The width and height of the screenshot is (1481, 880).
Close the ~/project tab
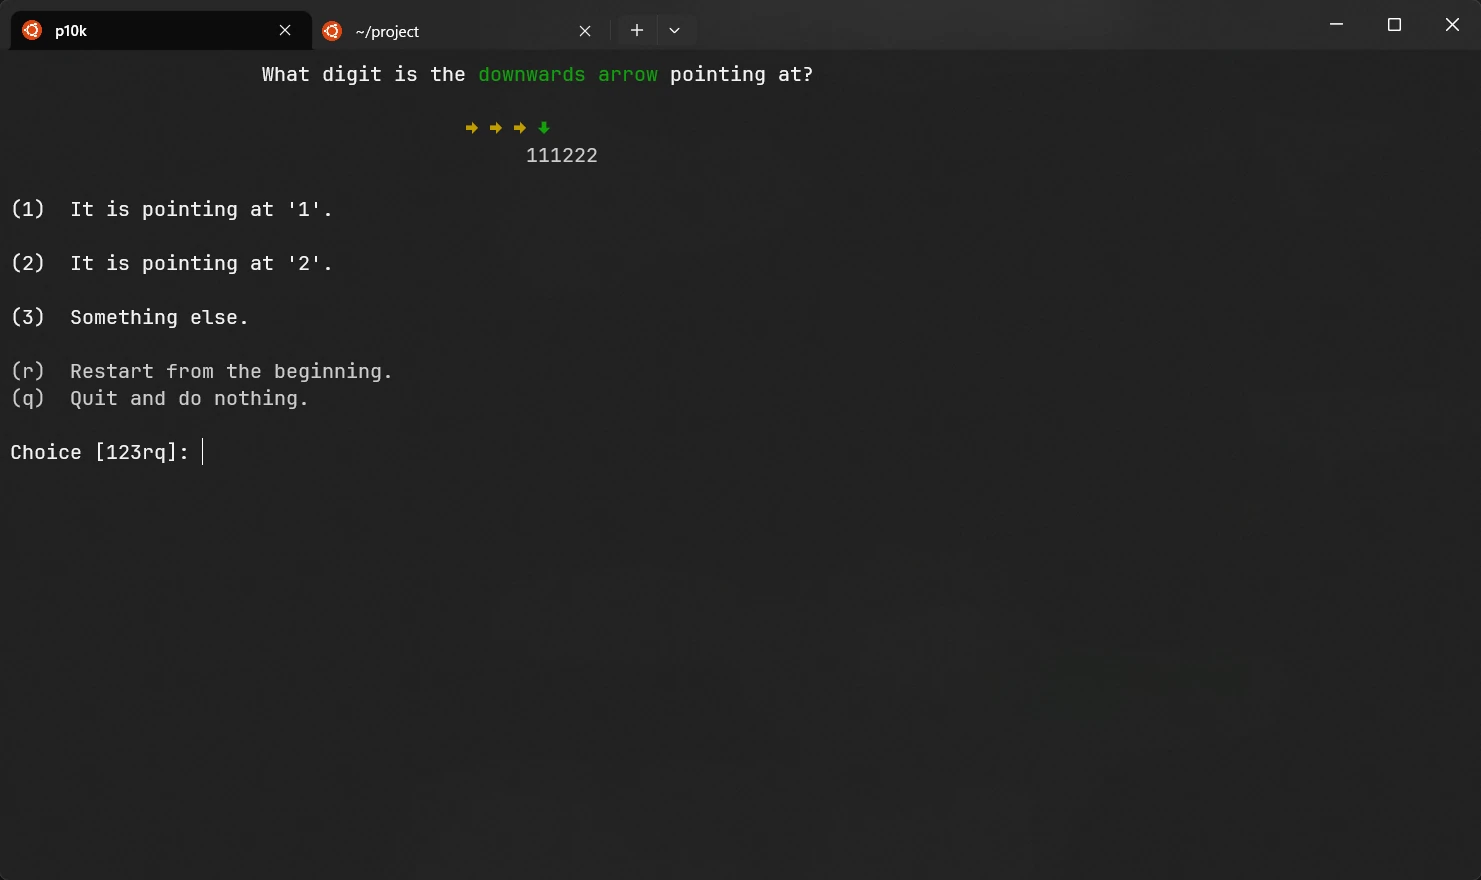(x=585, y=31)
